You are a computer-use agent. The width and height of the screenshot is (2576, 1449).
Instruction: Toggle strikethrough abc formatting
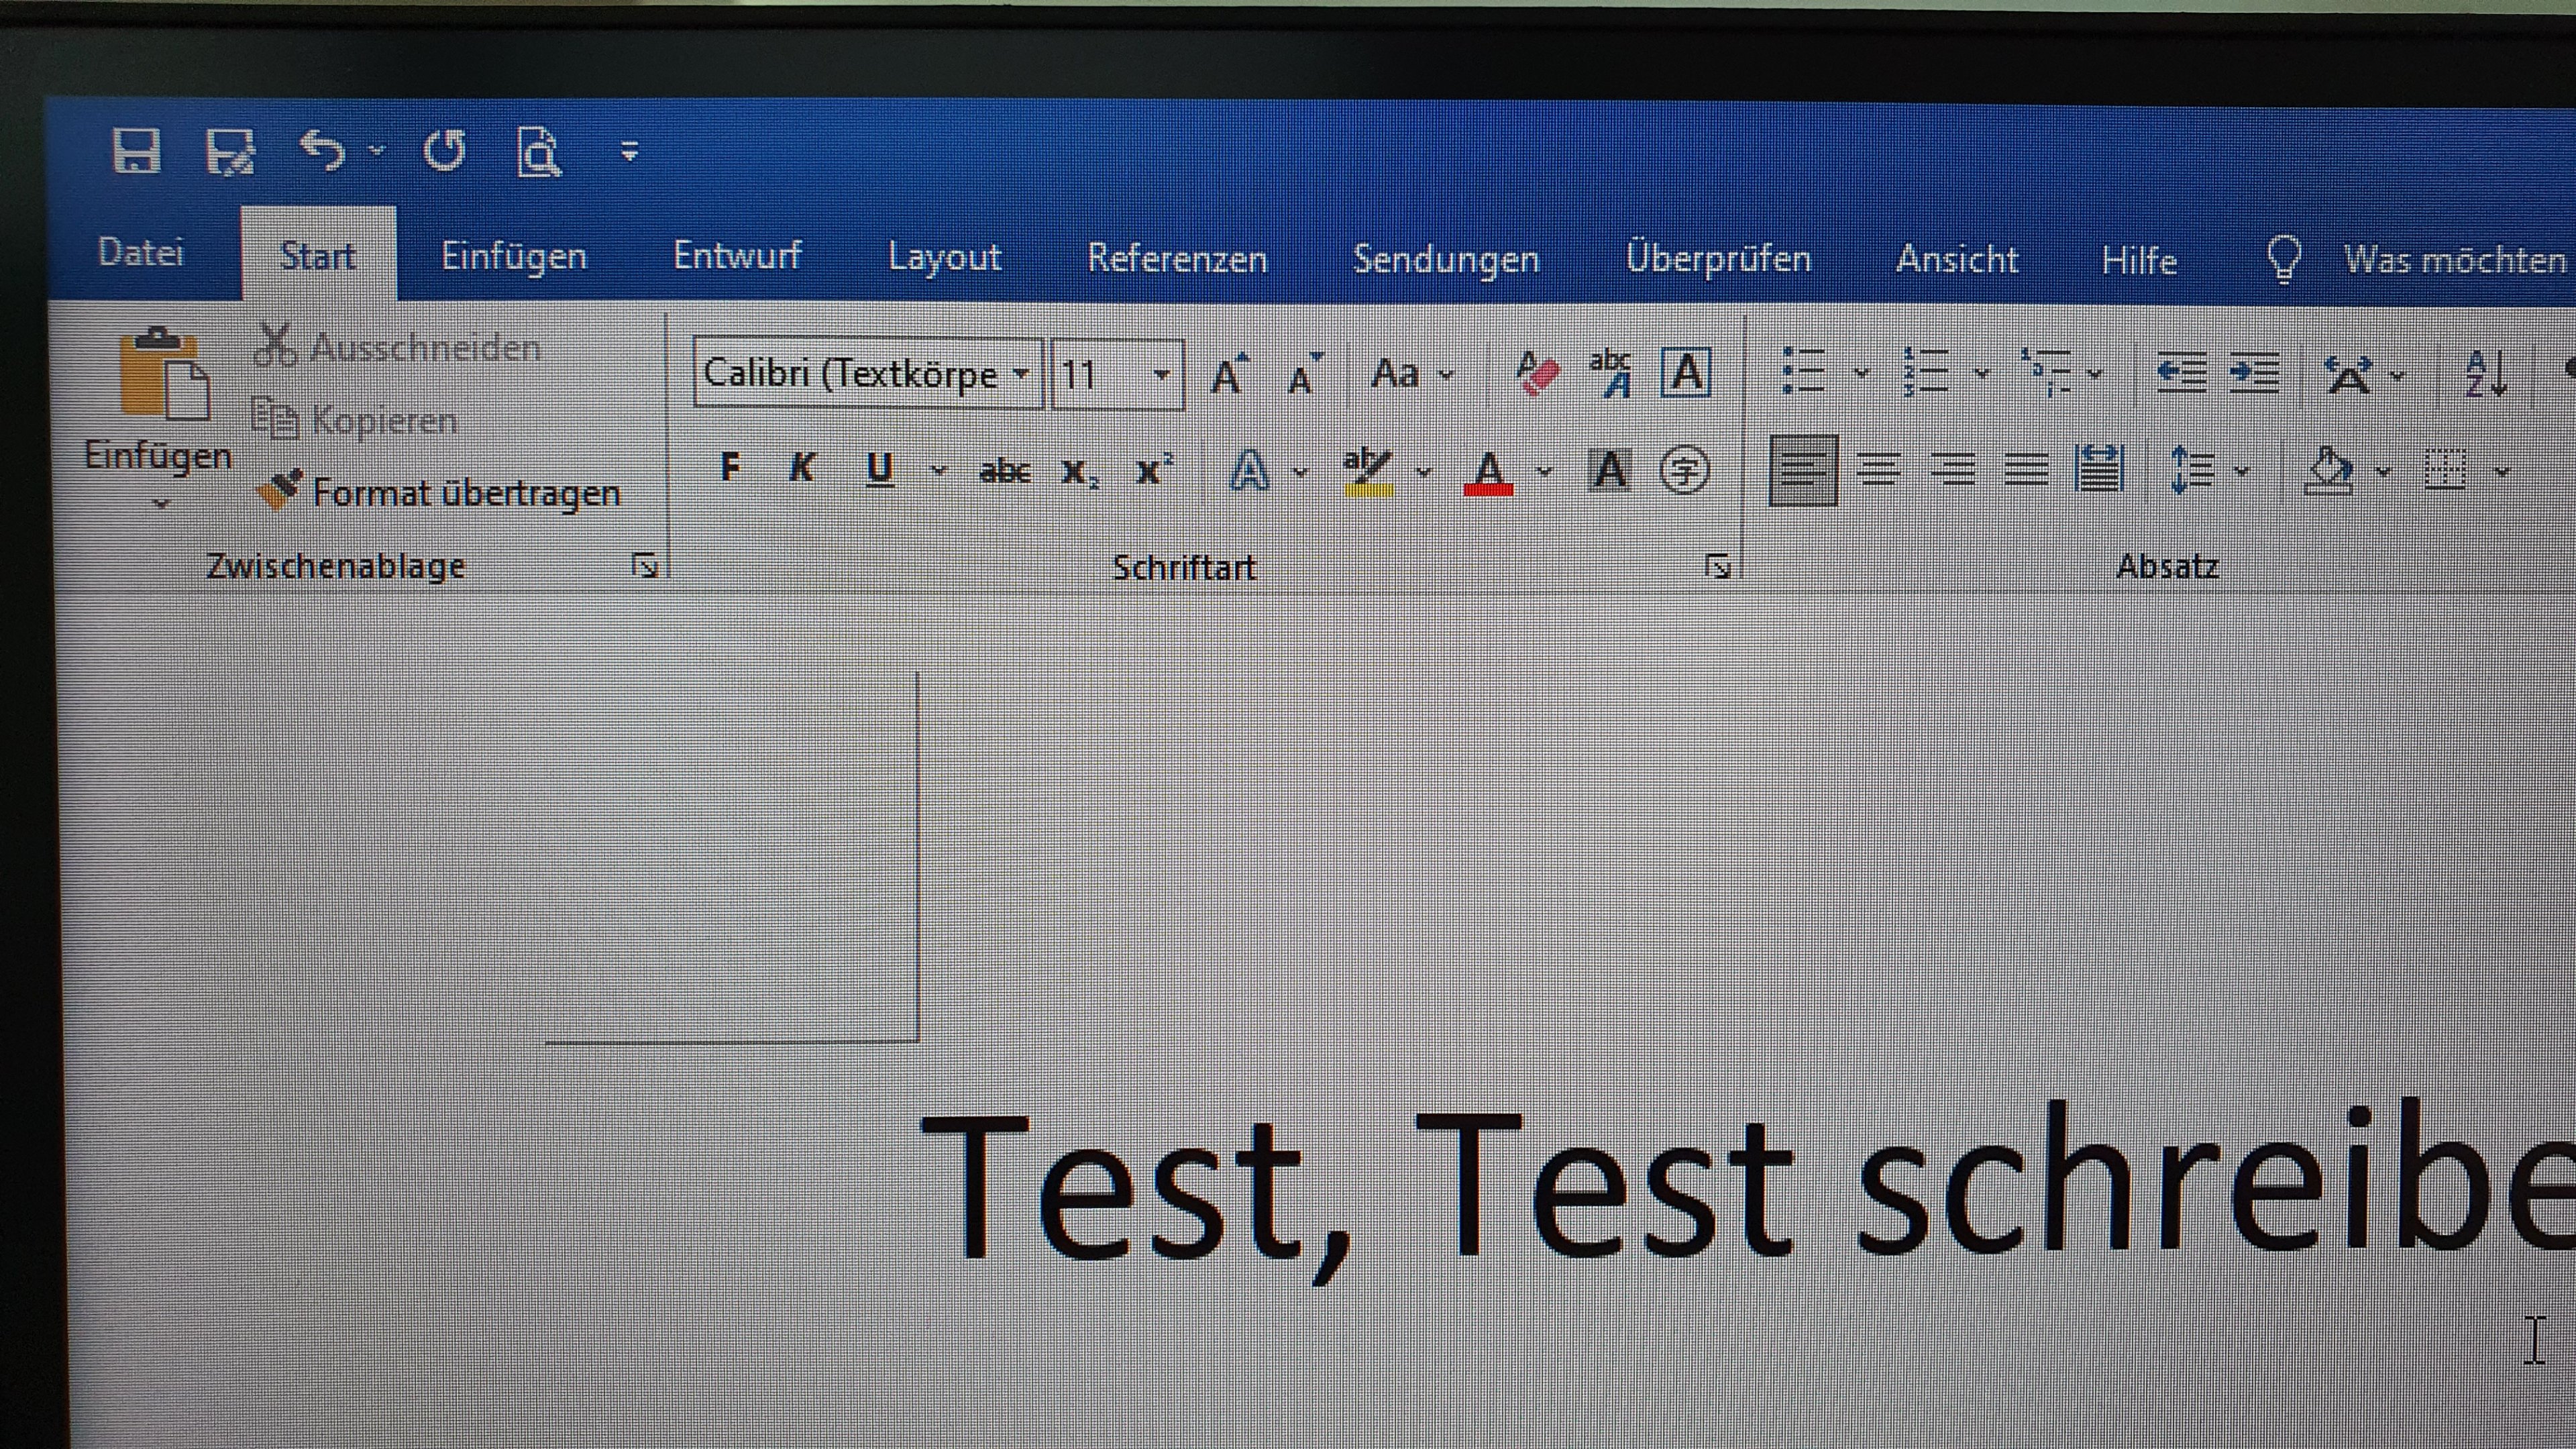click(x=1004, y=470)
